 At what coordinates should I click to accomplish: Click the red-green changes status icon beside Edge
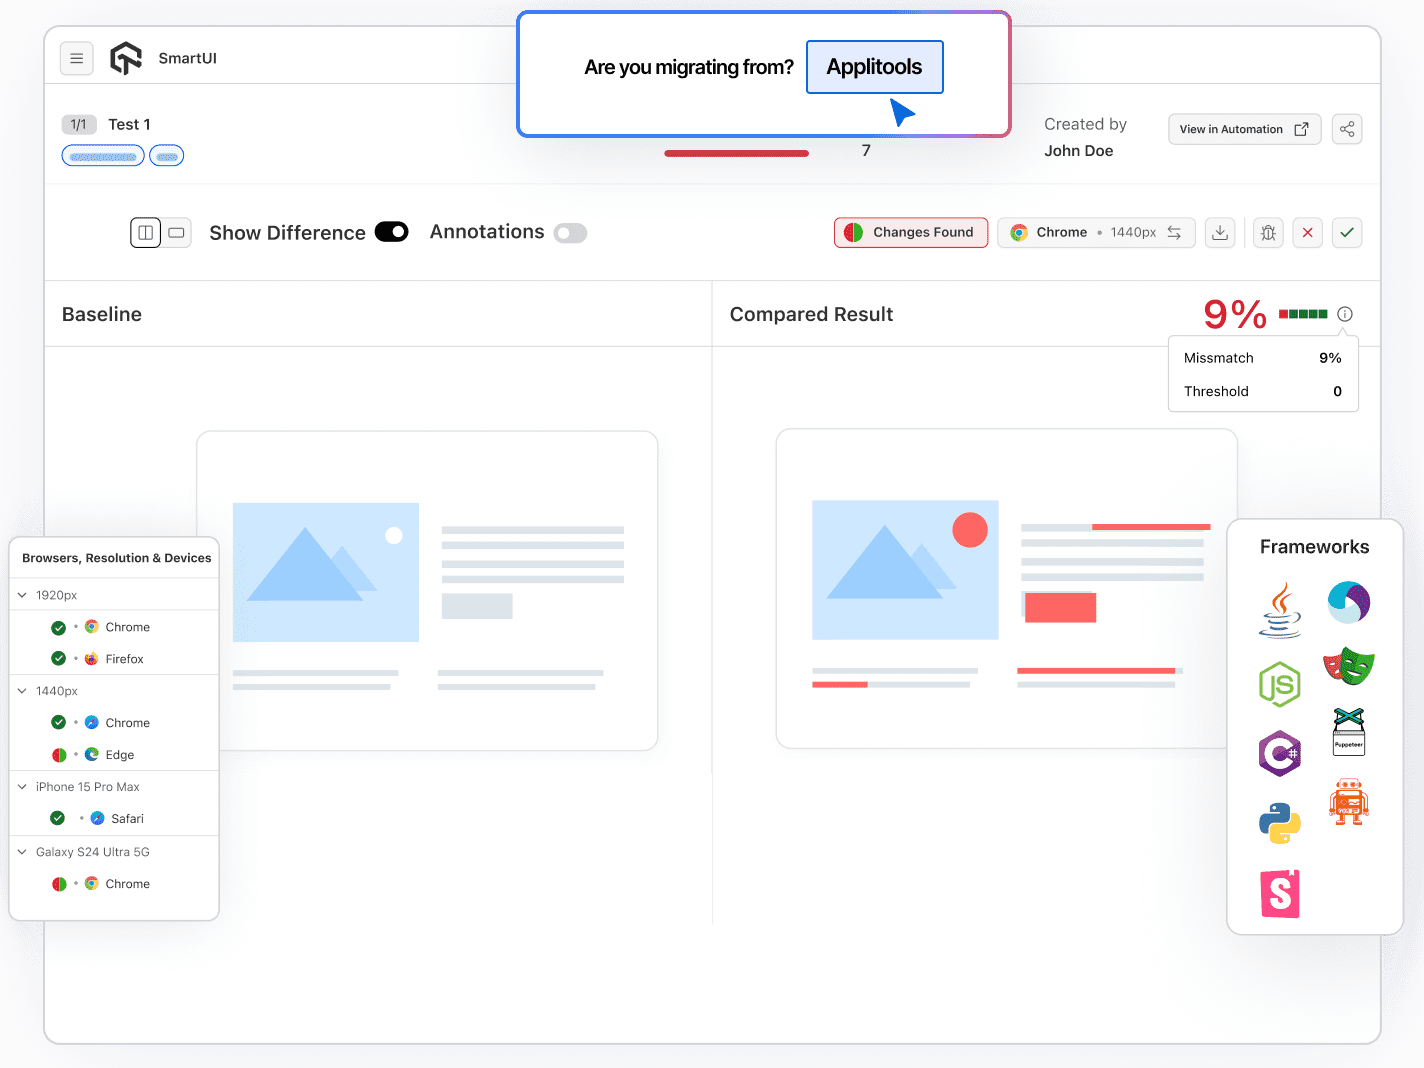[x=59, y=755]
